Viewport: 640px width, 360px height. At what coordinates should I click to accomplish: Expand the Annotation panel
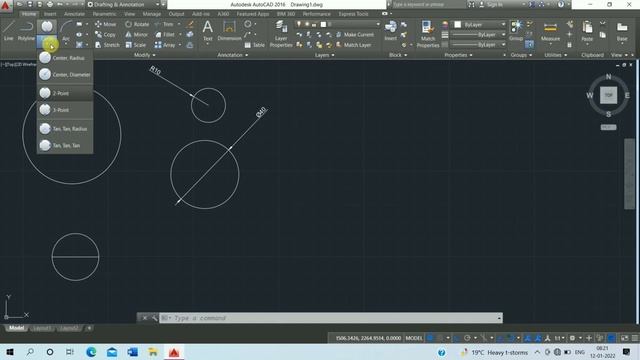[232, 55]
